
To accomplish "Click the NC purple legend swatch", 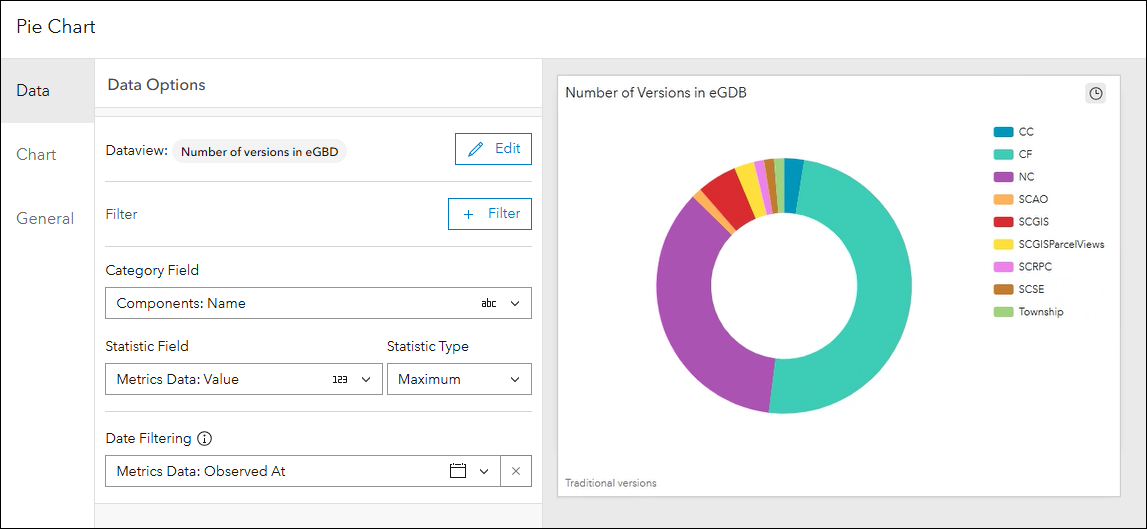I will point(1003,177).
